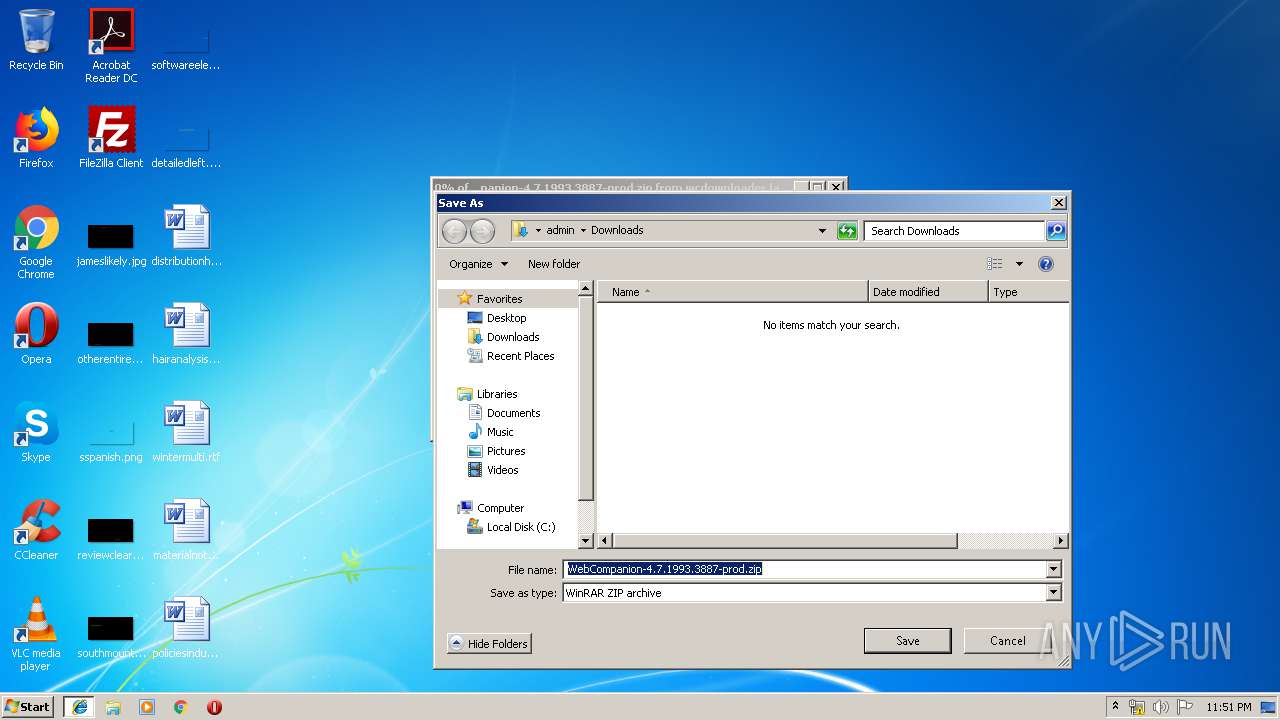
Task: Click the Back navigation arrow in Save As
Action: [x=454, y=231]
